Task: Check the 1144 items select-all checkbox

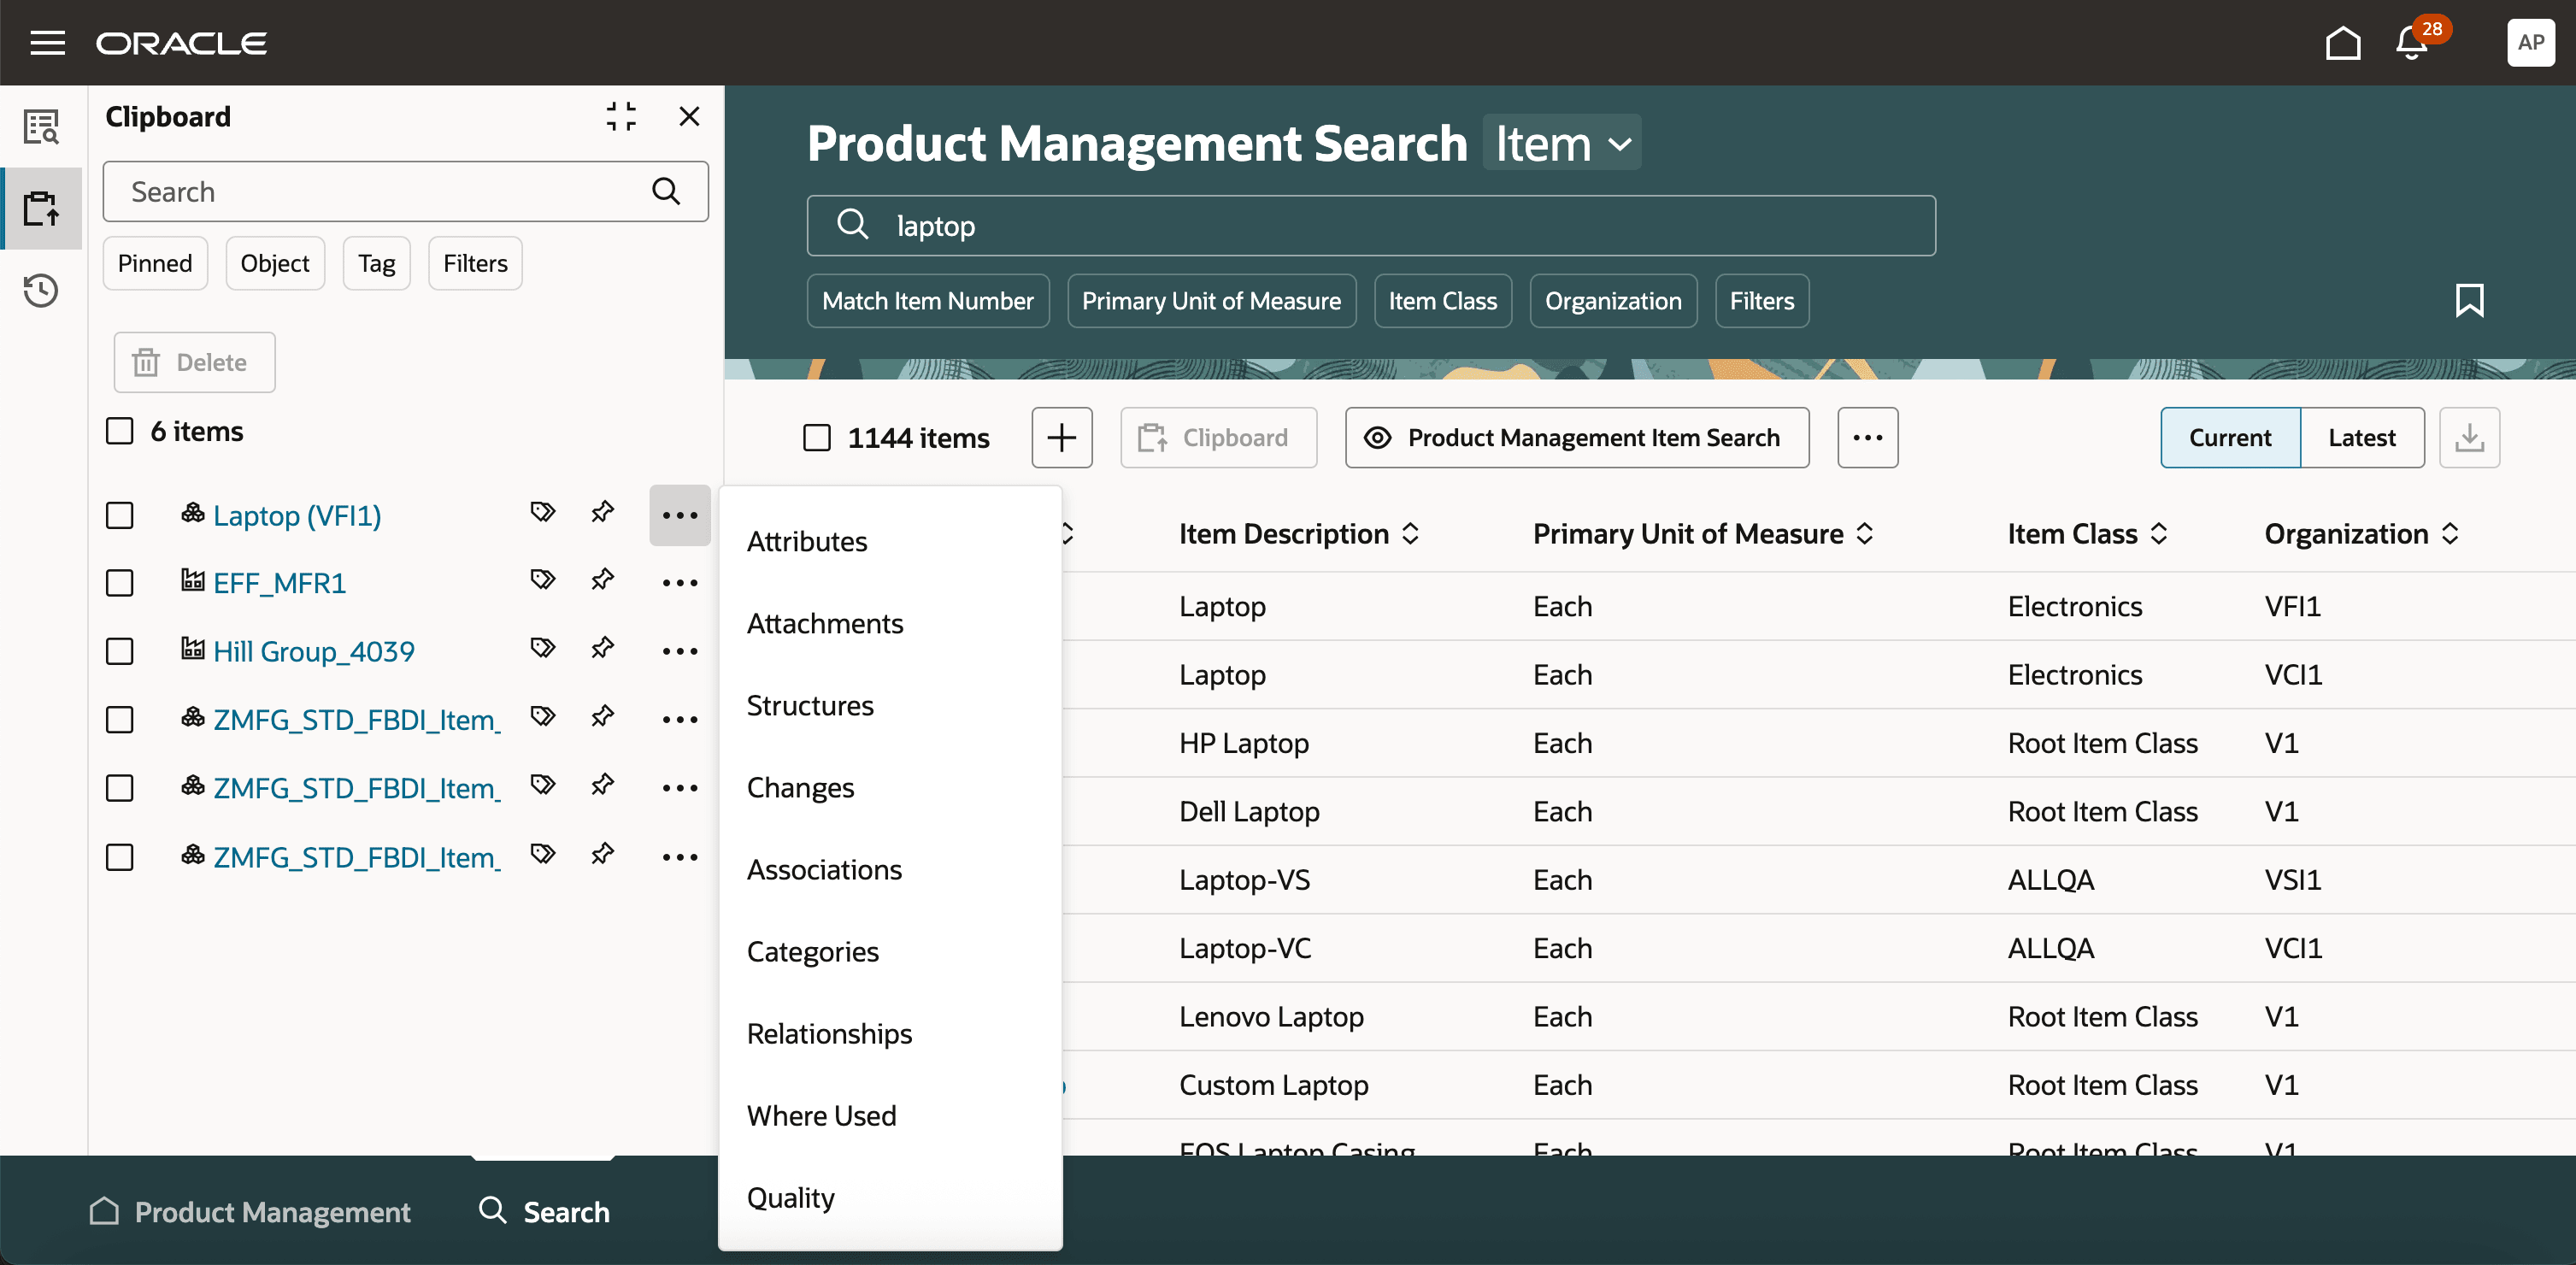Action: pyautogui.click(x=817, y=437)
